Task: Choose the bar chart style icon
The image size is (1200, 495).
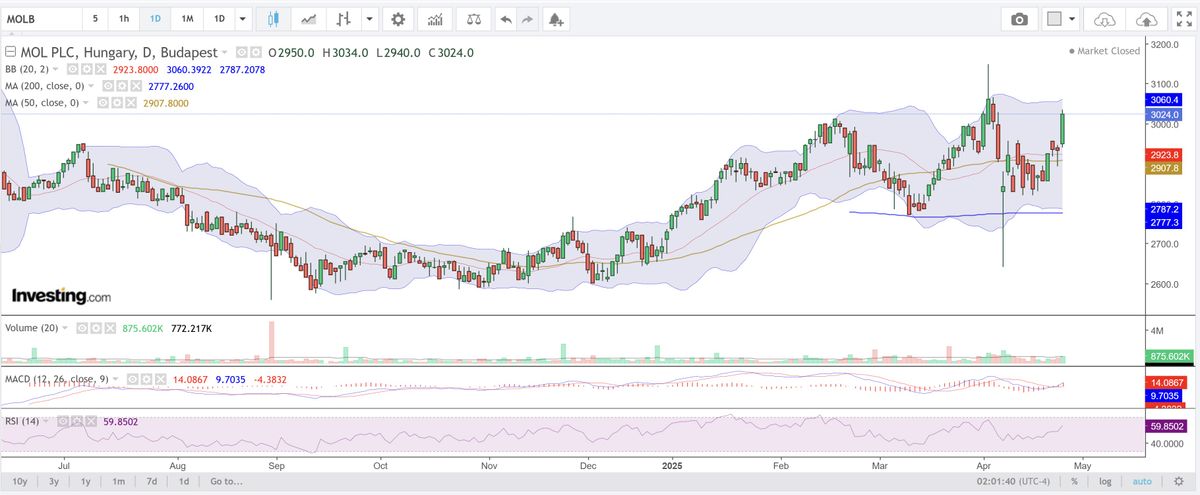Action: coord(345,19)
